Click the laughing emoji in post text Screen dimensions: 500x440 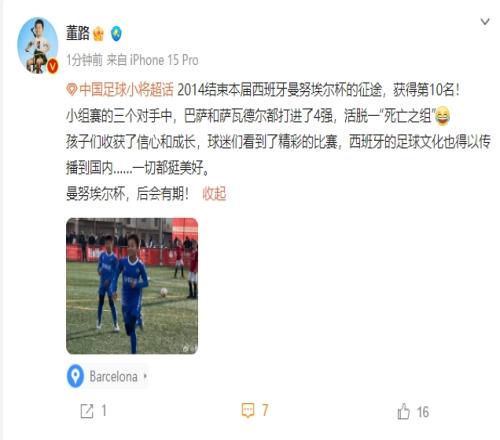(x=442, y=116)
